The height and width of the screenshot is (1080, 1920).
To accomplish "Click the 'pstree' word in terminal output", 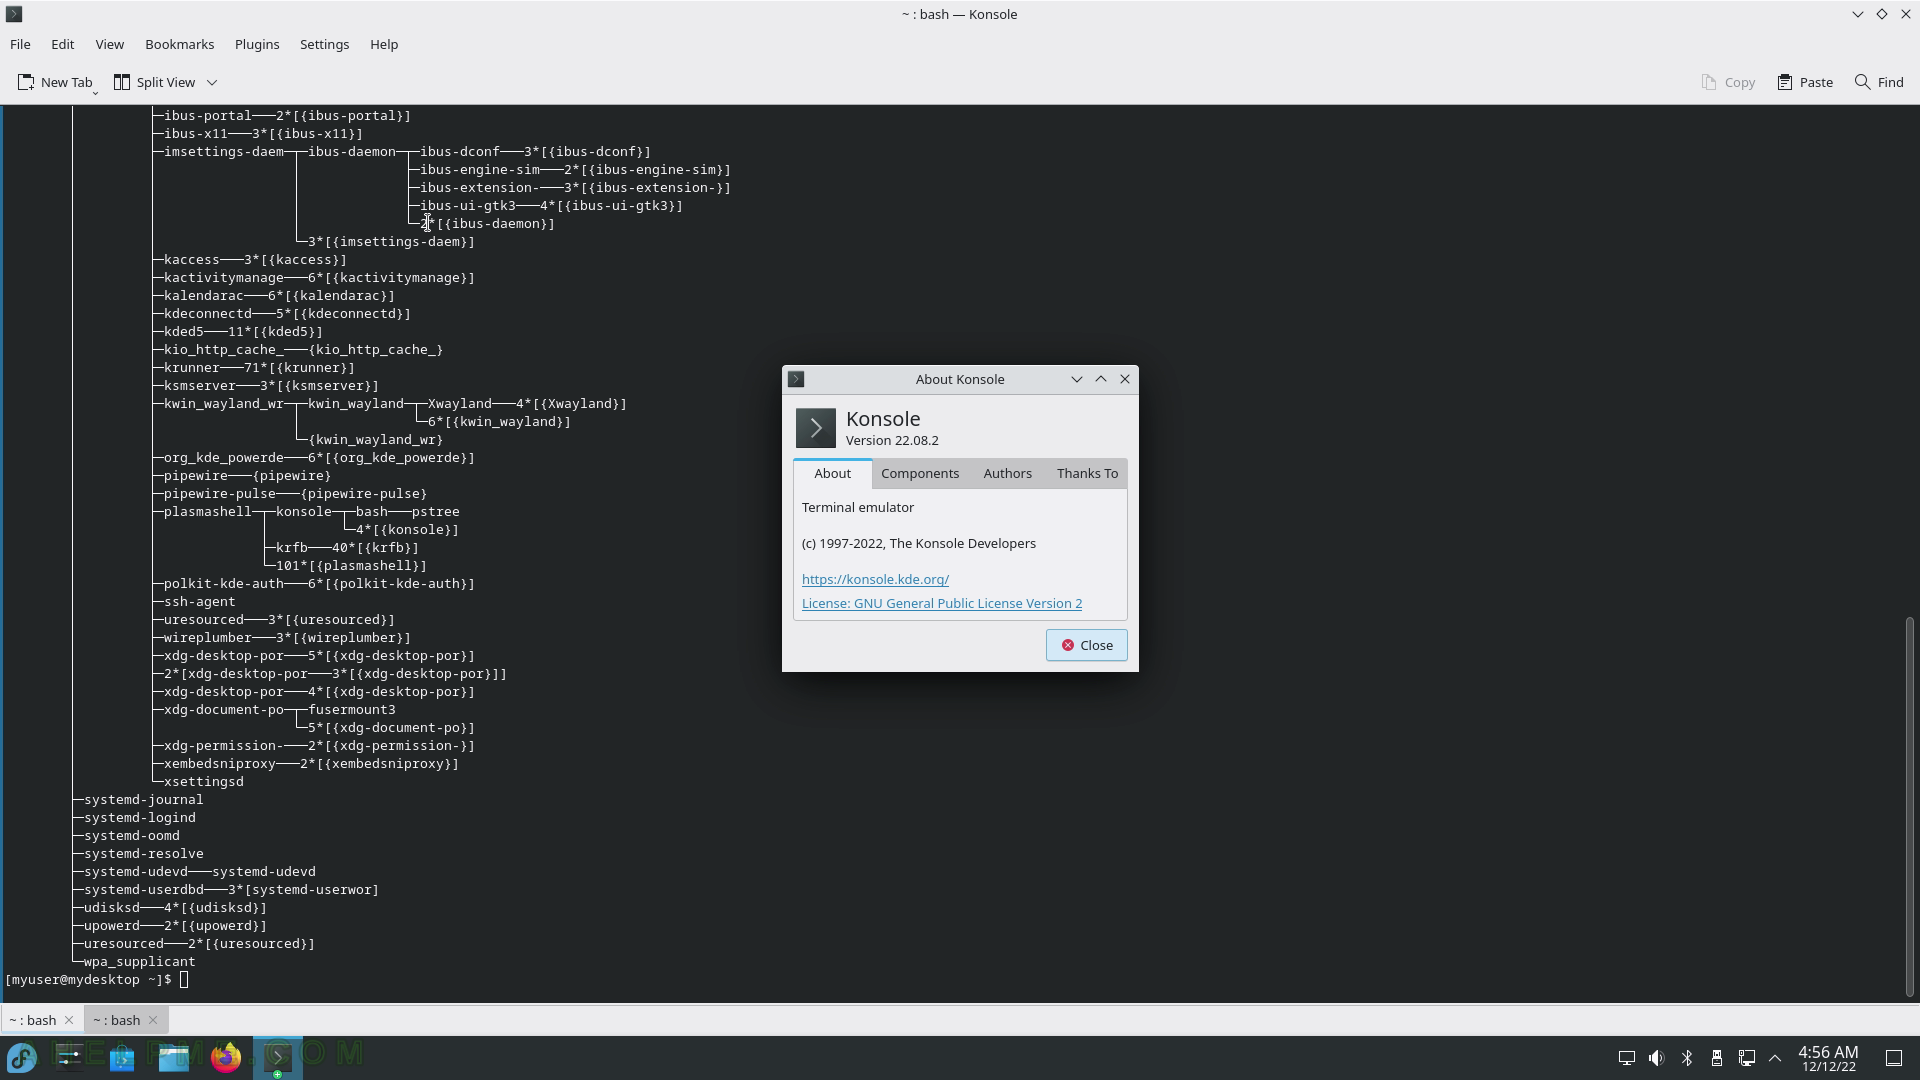I will (436, 512).
